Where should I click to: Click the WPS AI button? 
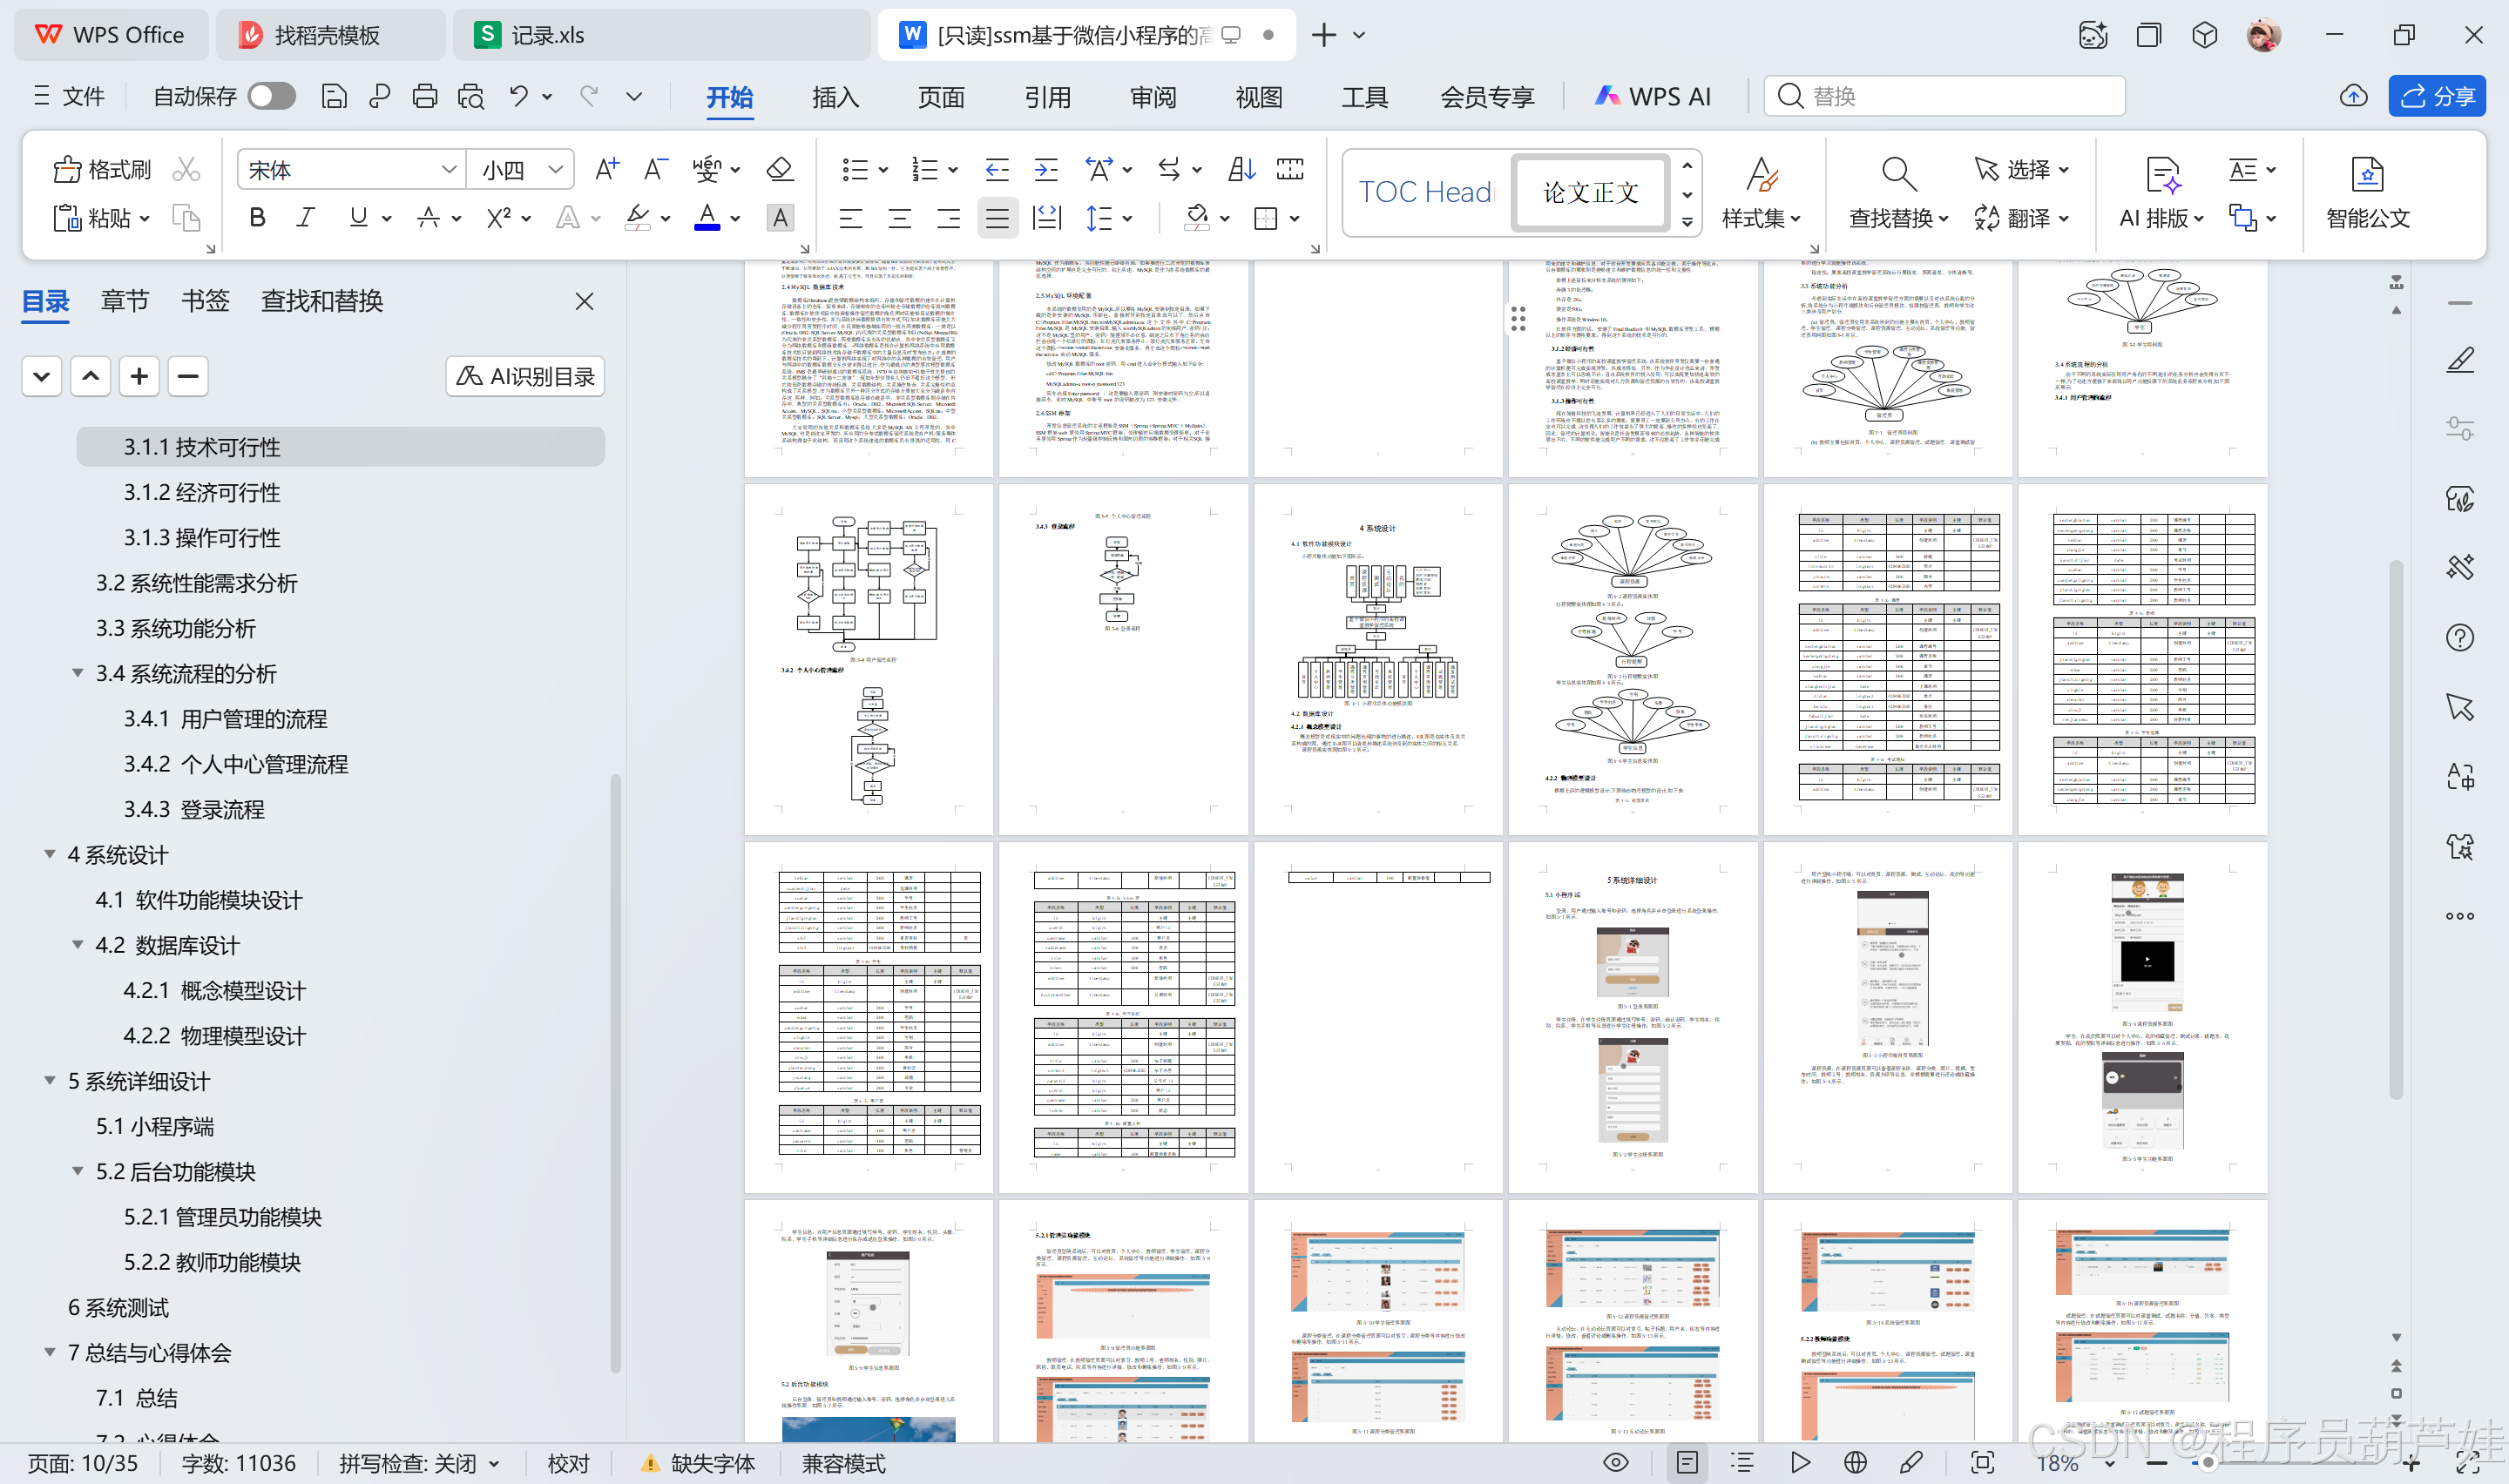tap(1653, 96)
